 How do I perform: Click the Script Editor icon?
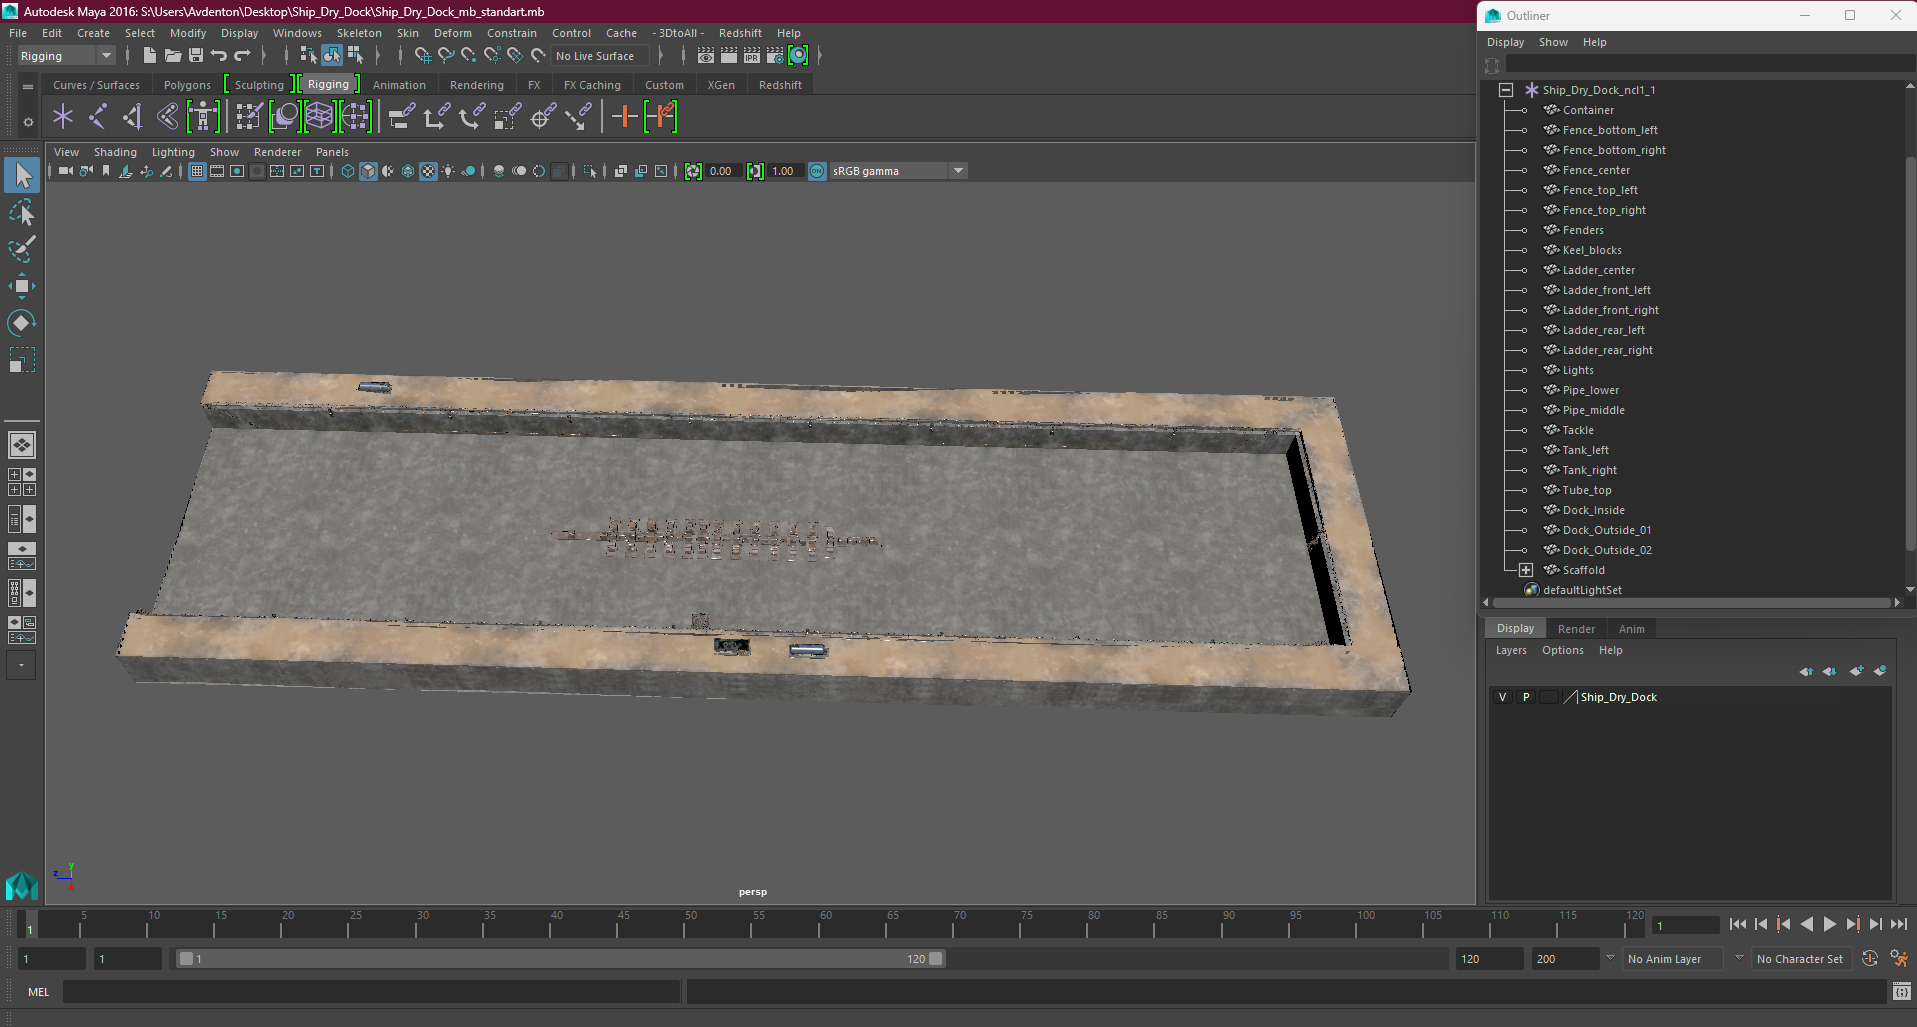click(x=1901, y=992)
